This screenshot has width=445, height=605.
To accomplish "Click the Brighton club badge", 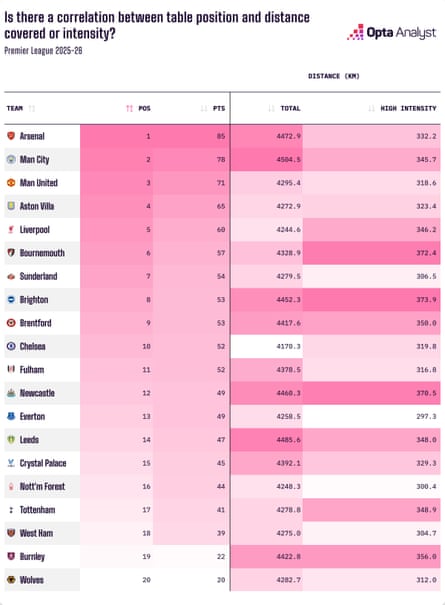I will (11, 299).
